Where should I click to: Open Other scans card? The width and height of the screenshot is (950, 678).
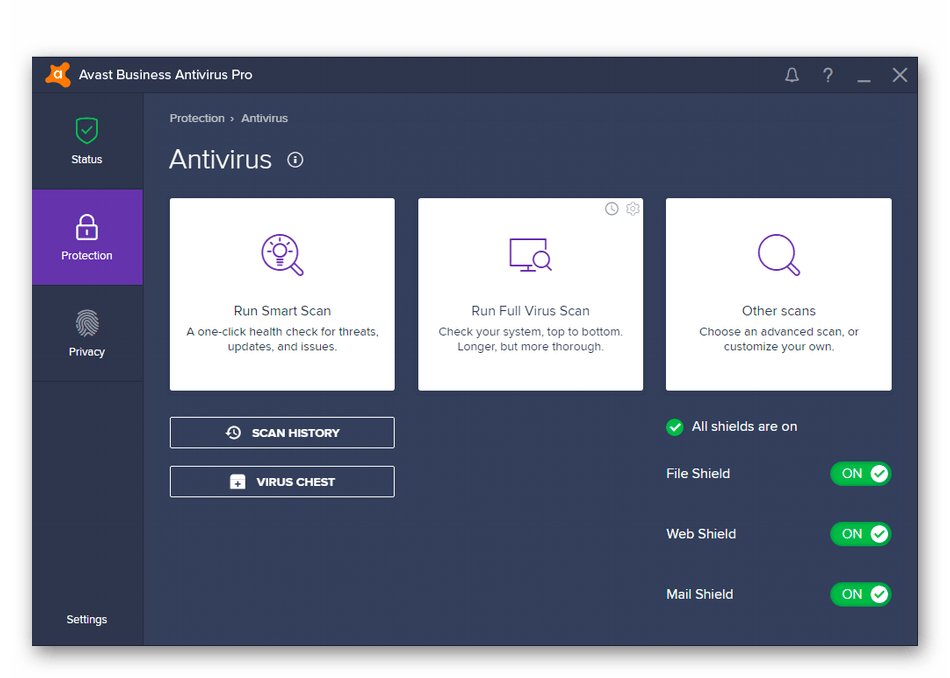click(779, 294)
